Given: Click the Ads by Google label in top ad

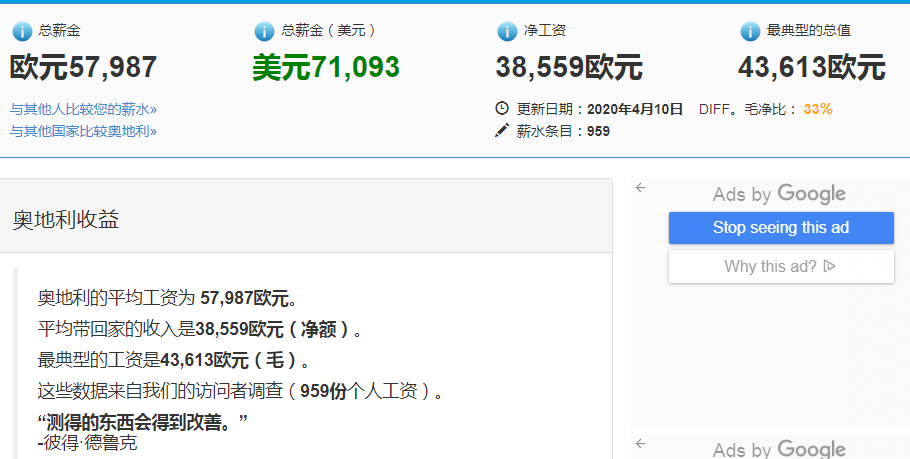Looking at the screenshot, I should click(779, 194).
